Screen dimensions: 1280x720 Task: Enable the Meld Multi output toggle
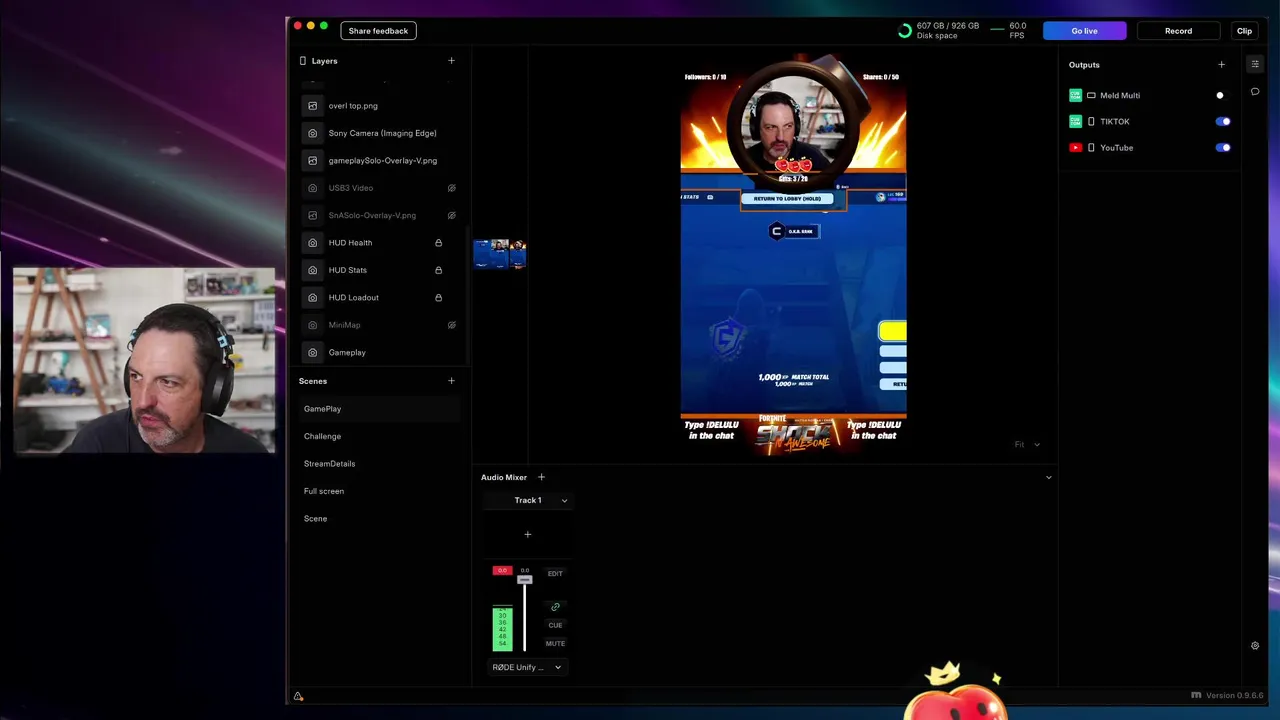click(1223, 96)
